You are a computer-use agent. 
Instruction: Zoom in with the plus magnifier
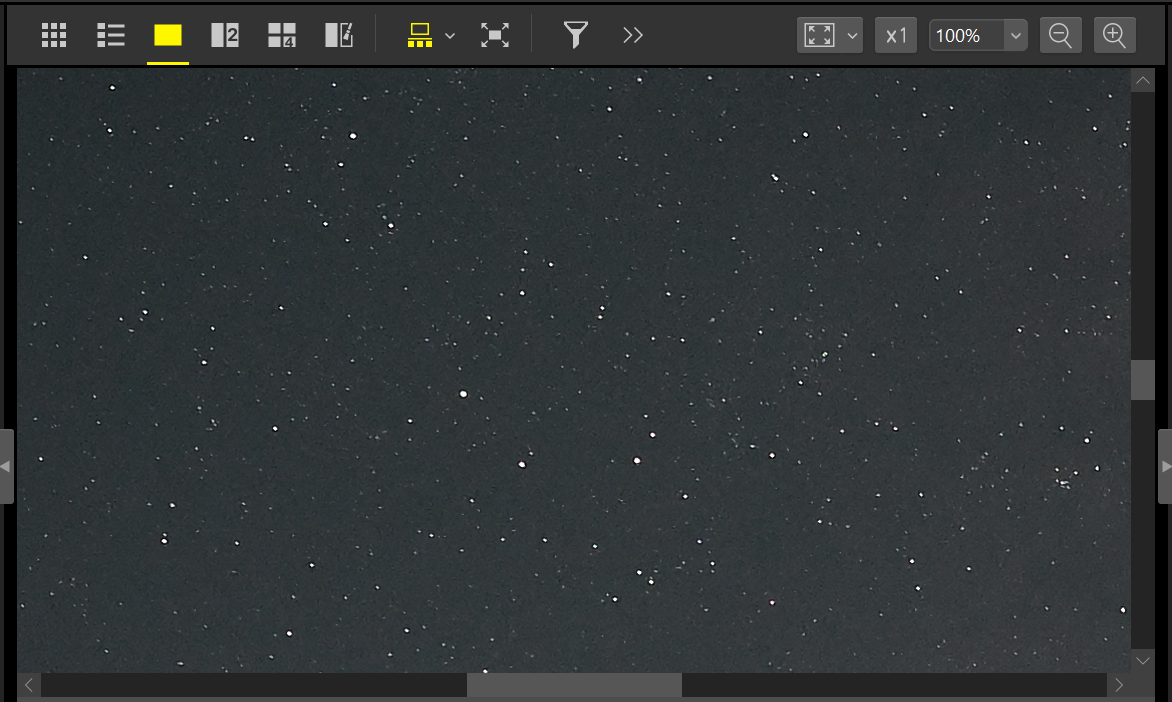(1115, 36)
